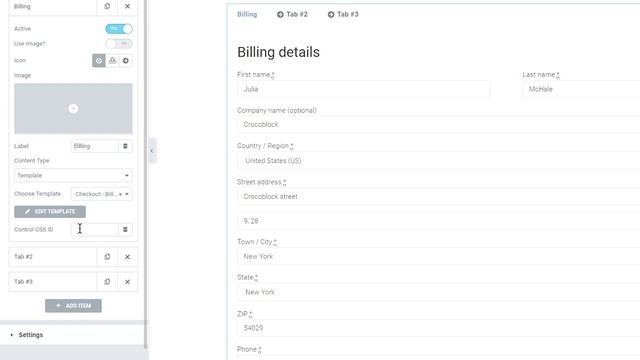Viewport: 640px width, 360px height.
Task: Expand the Tab #3 item
Action: [53, 282]
